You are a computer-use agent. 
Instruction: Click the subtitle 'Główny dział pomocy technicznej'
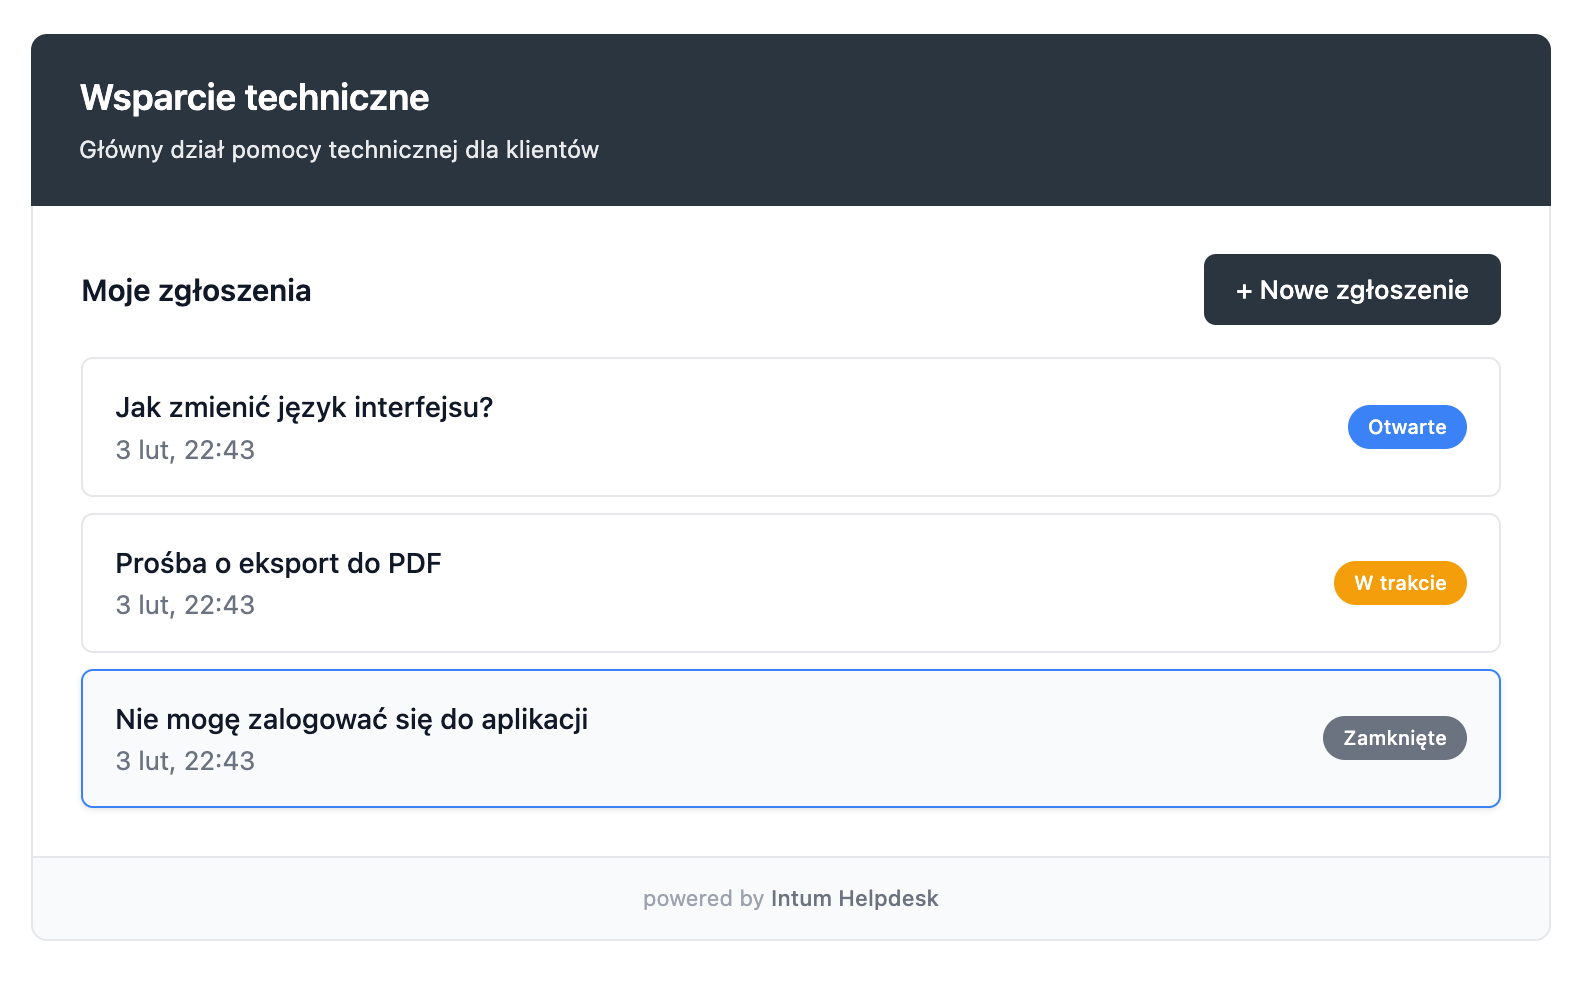pos(338,150)
